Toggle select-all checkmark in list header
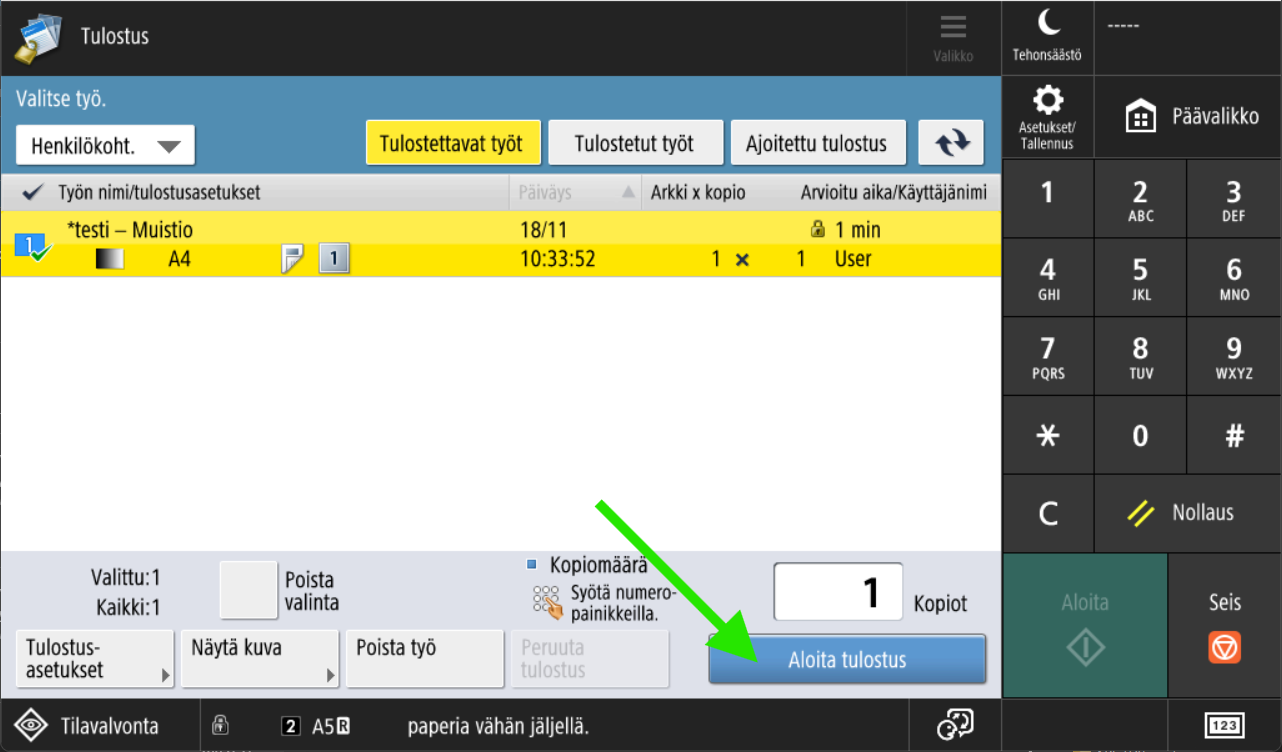1282x752 pixels. (x=31, y=193)
